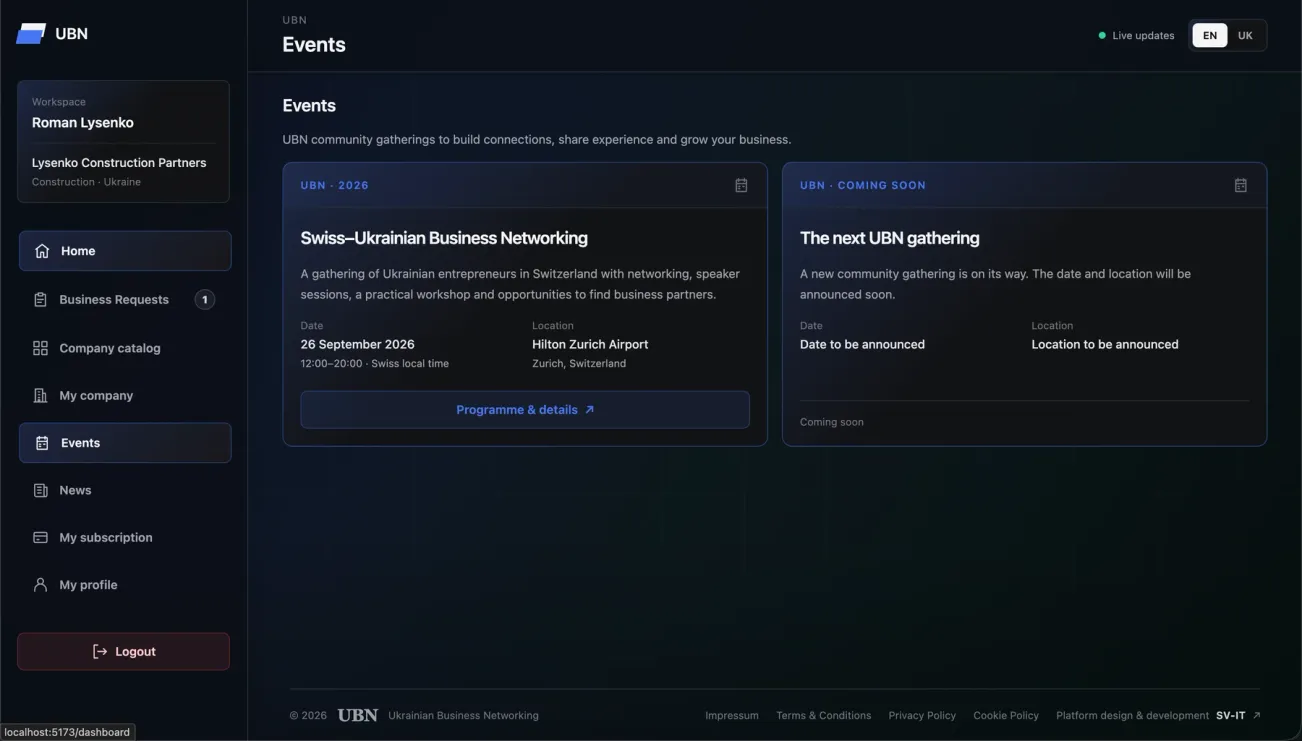Click the Logout arrow icon
The width and height of the screenshot is (1302, 741).
coord(99,652)
